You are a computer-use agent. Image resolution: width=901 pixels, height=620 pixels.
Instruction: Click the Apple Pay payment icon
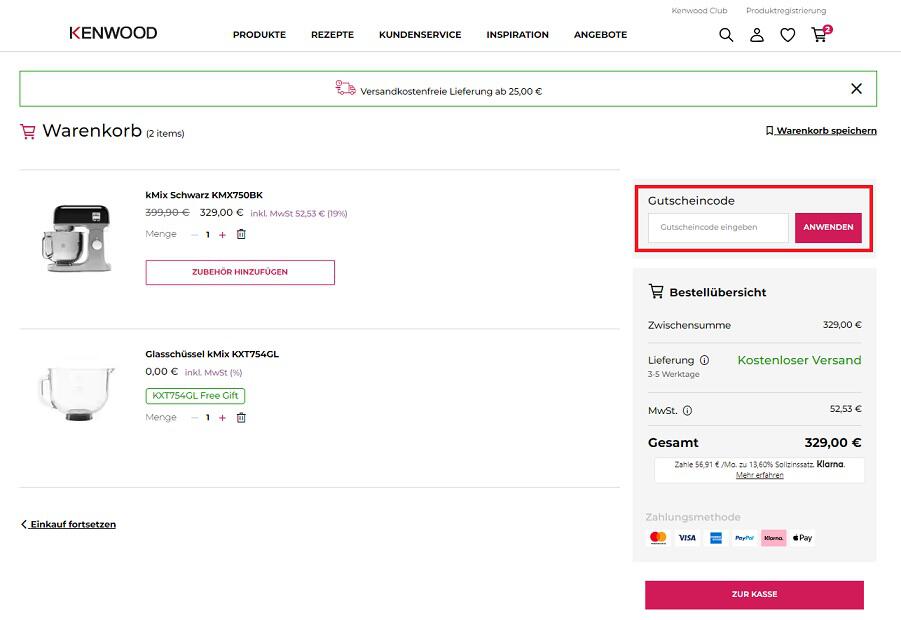pos(802,538)
